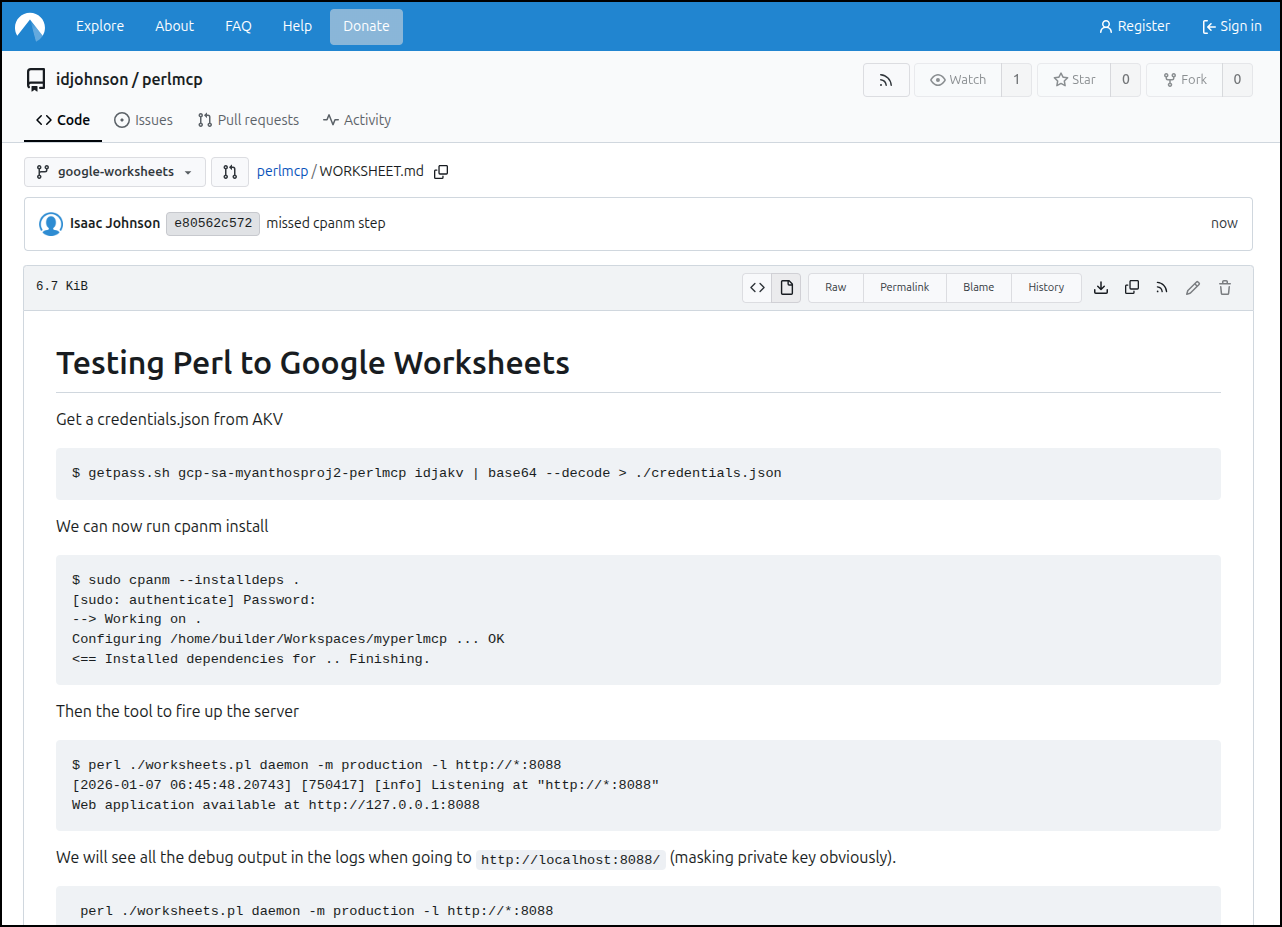The image size is (1282, 927).
Task: Open the Issues tab
Action: tap(143, 120)
